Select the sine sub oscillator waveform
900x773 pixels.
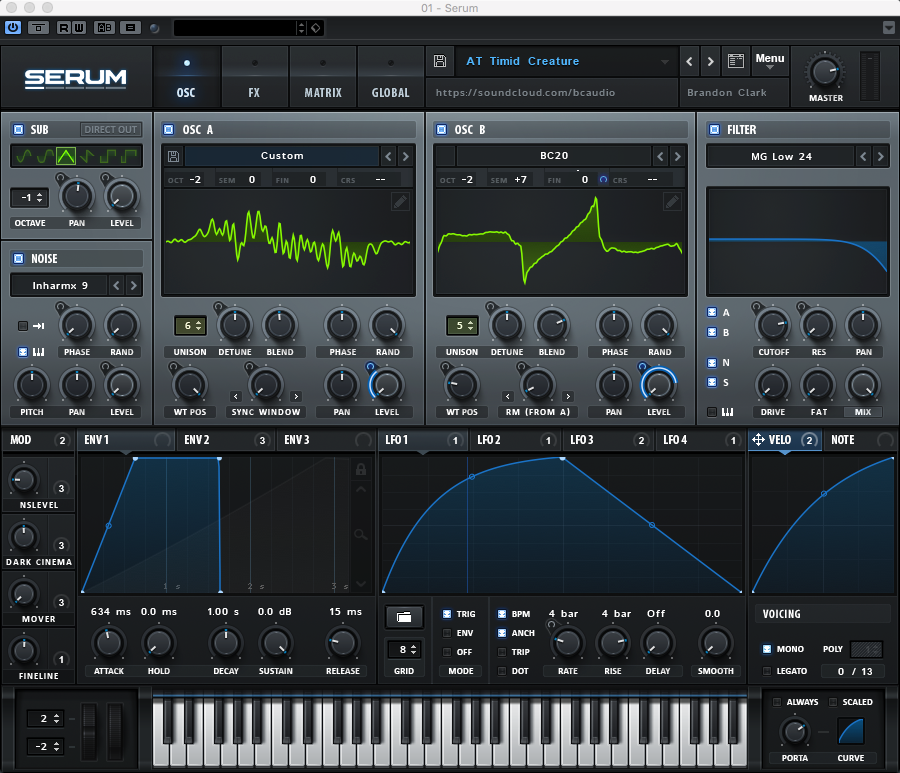[x=24, y=156]
